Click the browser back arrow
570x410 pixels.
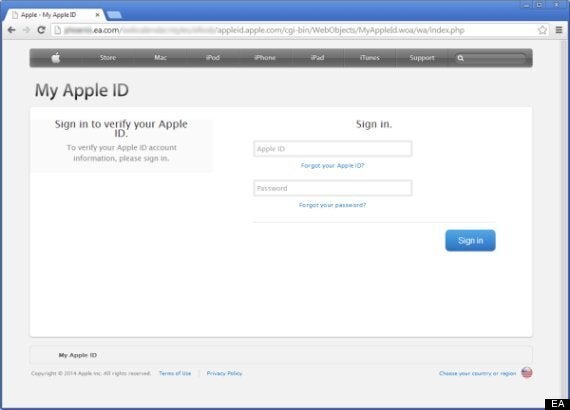tap(11, 30)
